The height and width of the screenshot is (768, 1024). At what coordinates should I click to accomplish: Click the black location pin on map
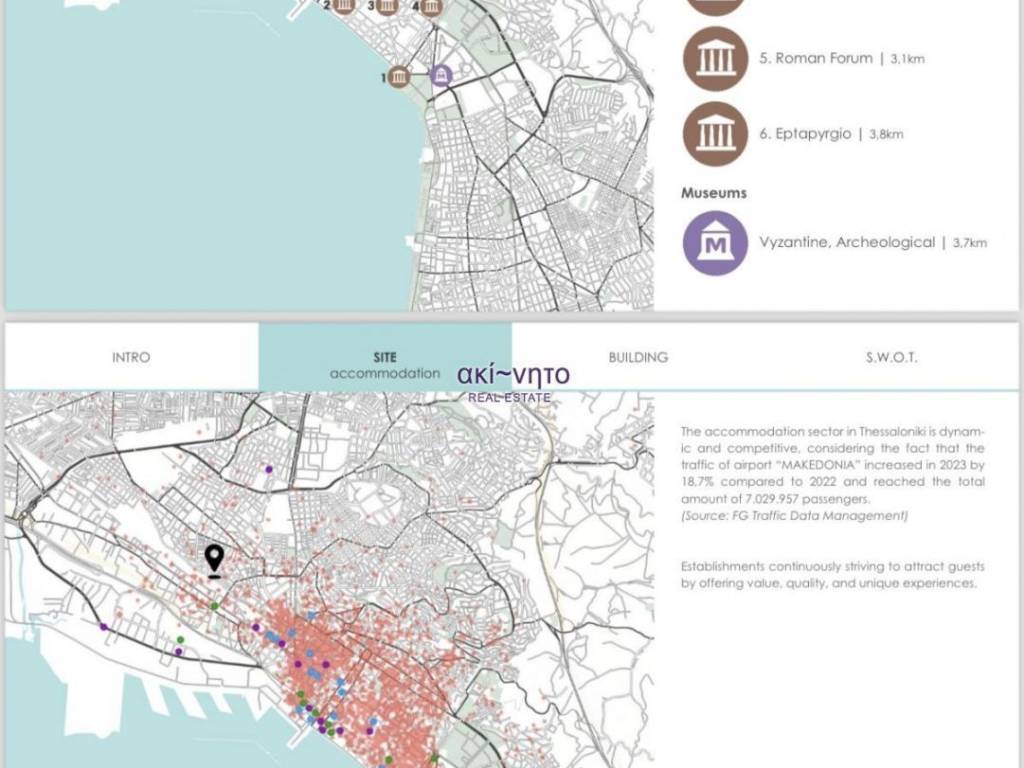click(214, 561)
